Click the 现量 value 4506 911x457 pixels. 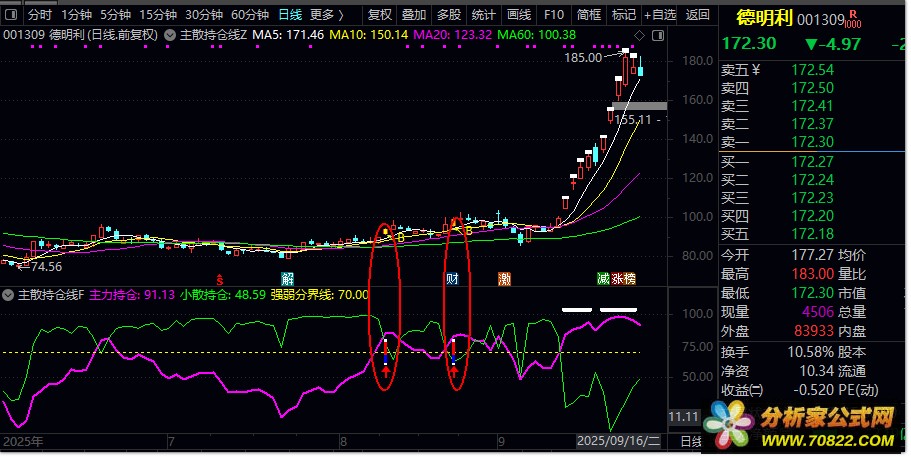coord(818,312)
